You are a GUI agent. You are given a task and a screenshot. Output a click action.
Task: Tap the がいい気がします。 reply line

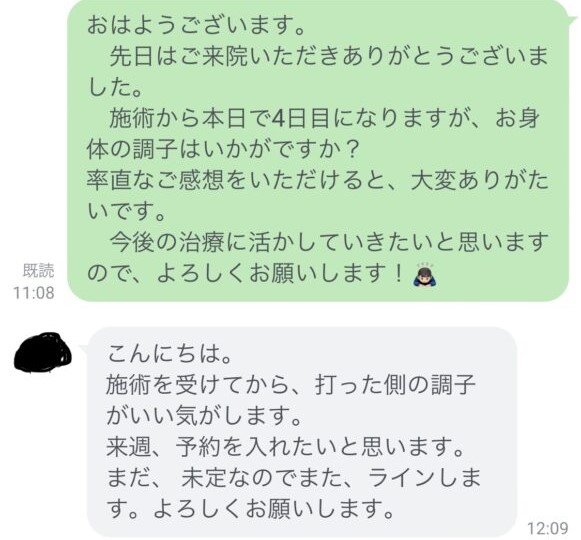[203, 415]
